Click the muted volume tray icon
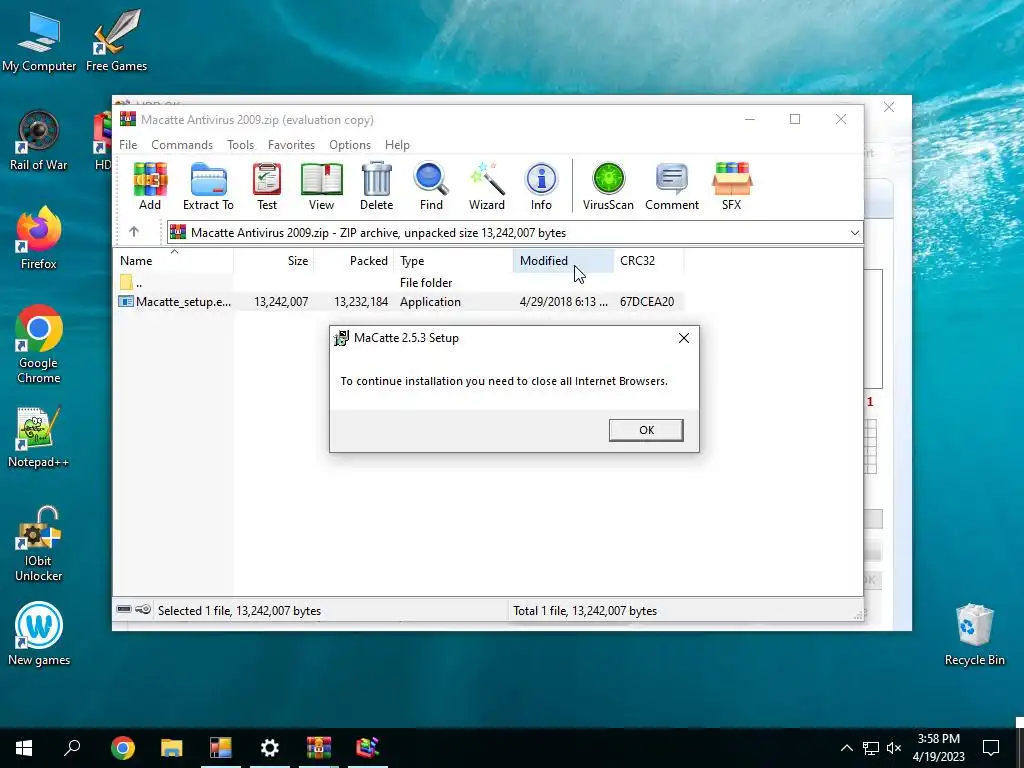The image size is (1024, 768). coord(894,748)
